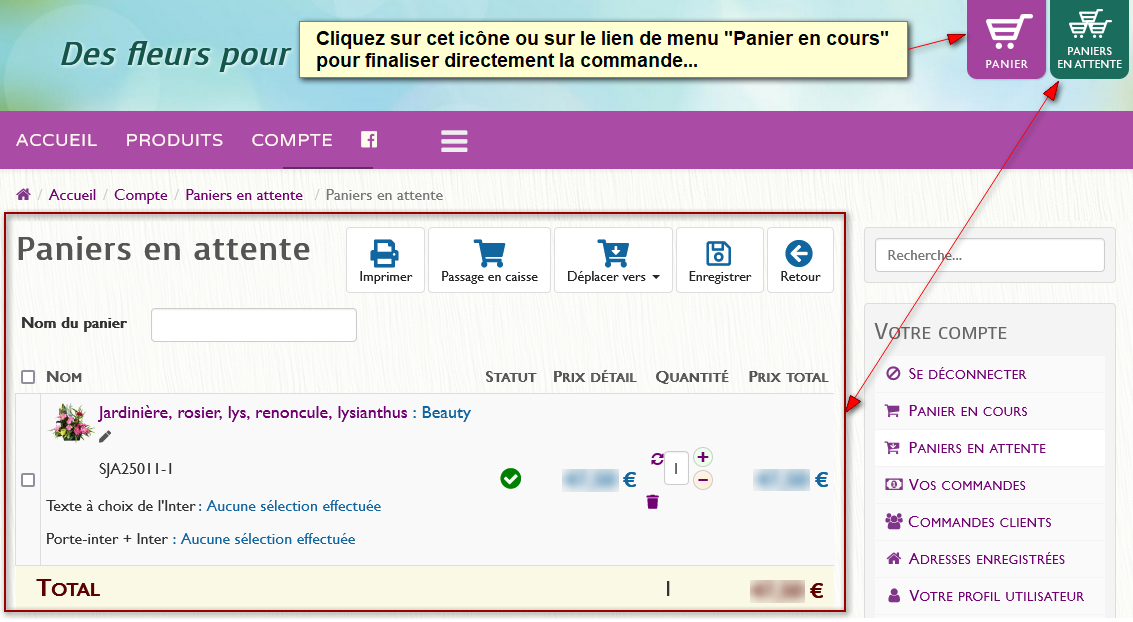Click the home icon in breadcrumb

pyautogui.click(x=24, y=195)
